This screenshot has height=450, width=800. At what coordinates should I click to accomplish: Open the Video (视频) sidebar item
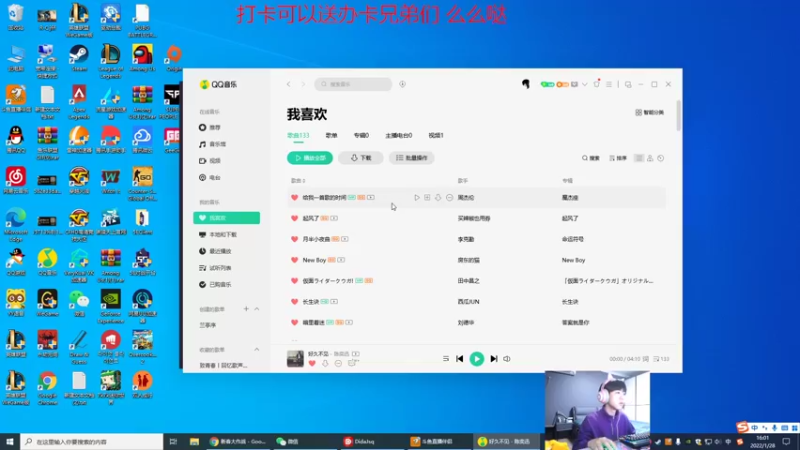tap(210, 161)
